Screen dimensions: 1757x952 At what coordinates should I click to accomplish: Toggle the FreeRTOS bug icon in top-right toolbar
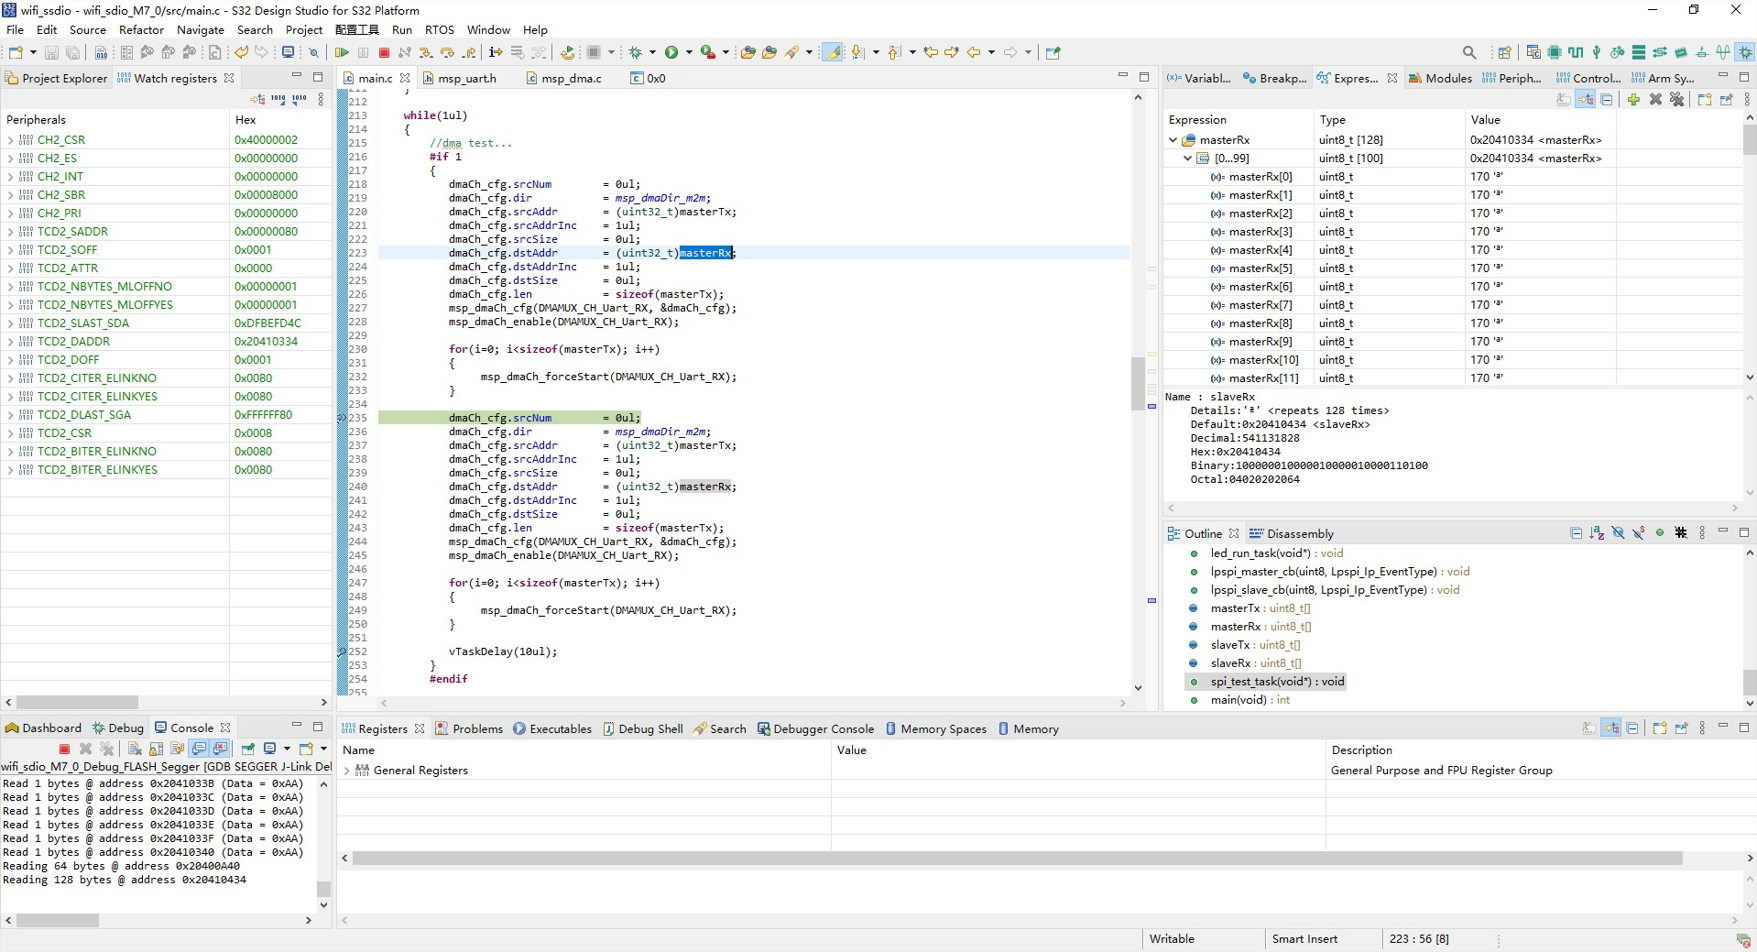[1745, 52]
